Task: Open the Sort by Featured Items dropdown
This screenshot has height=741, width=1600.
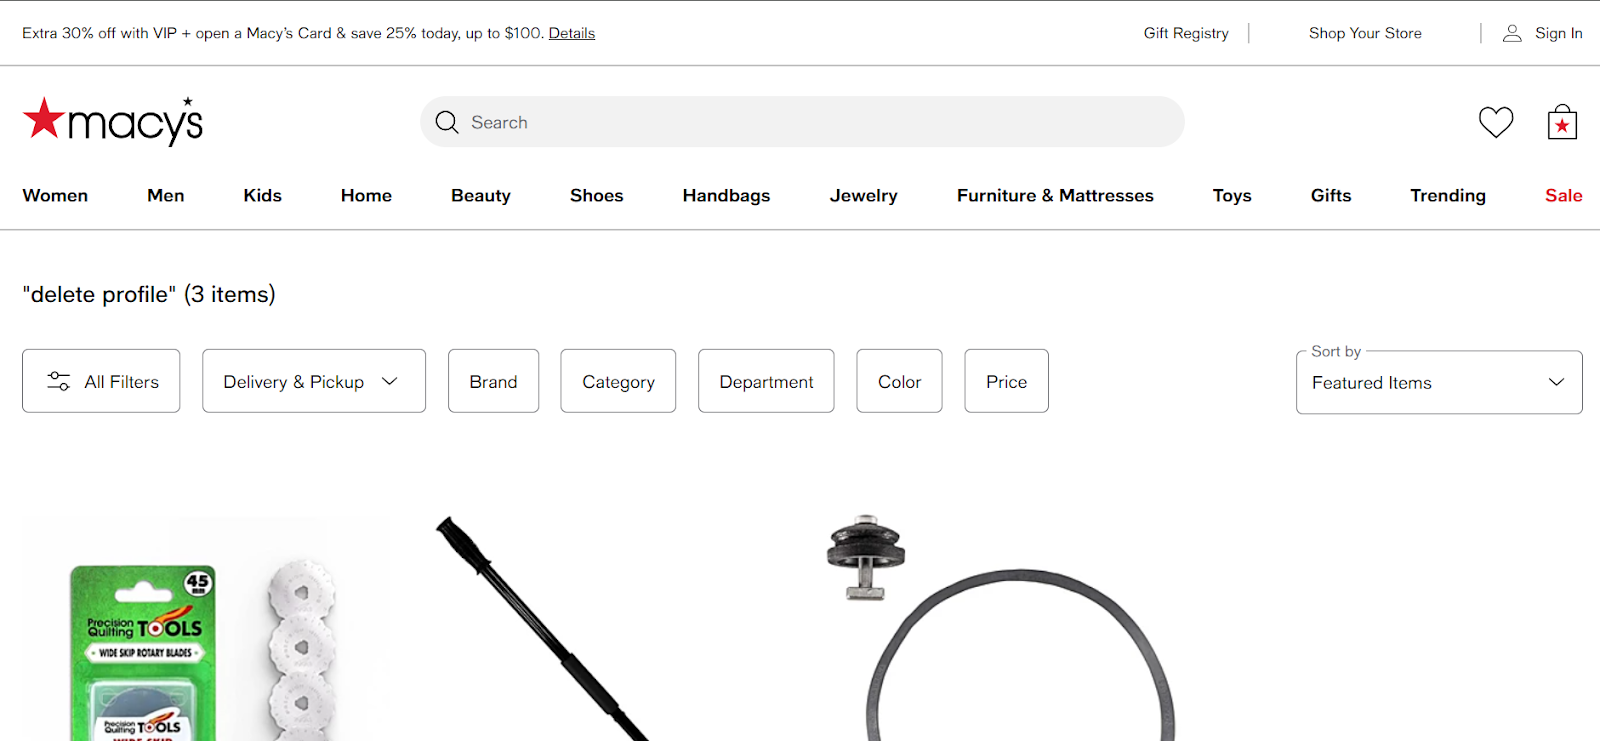Action: 1439,382
